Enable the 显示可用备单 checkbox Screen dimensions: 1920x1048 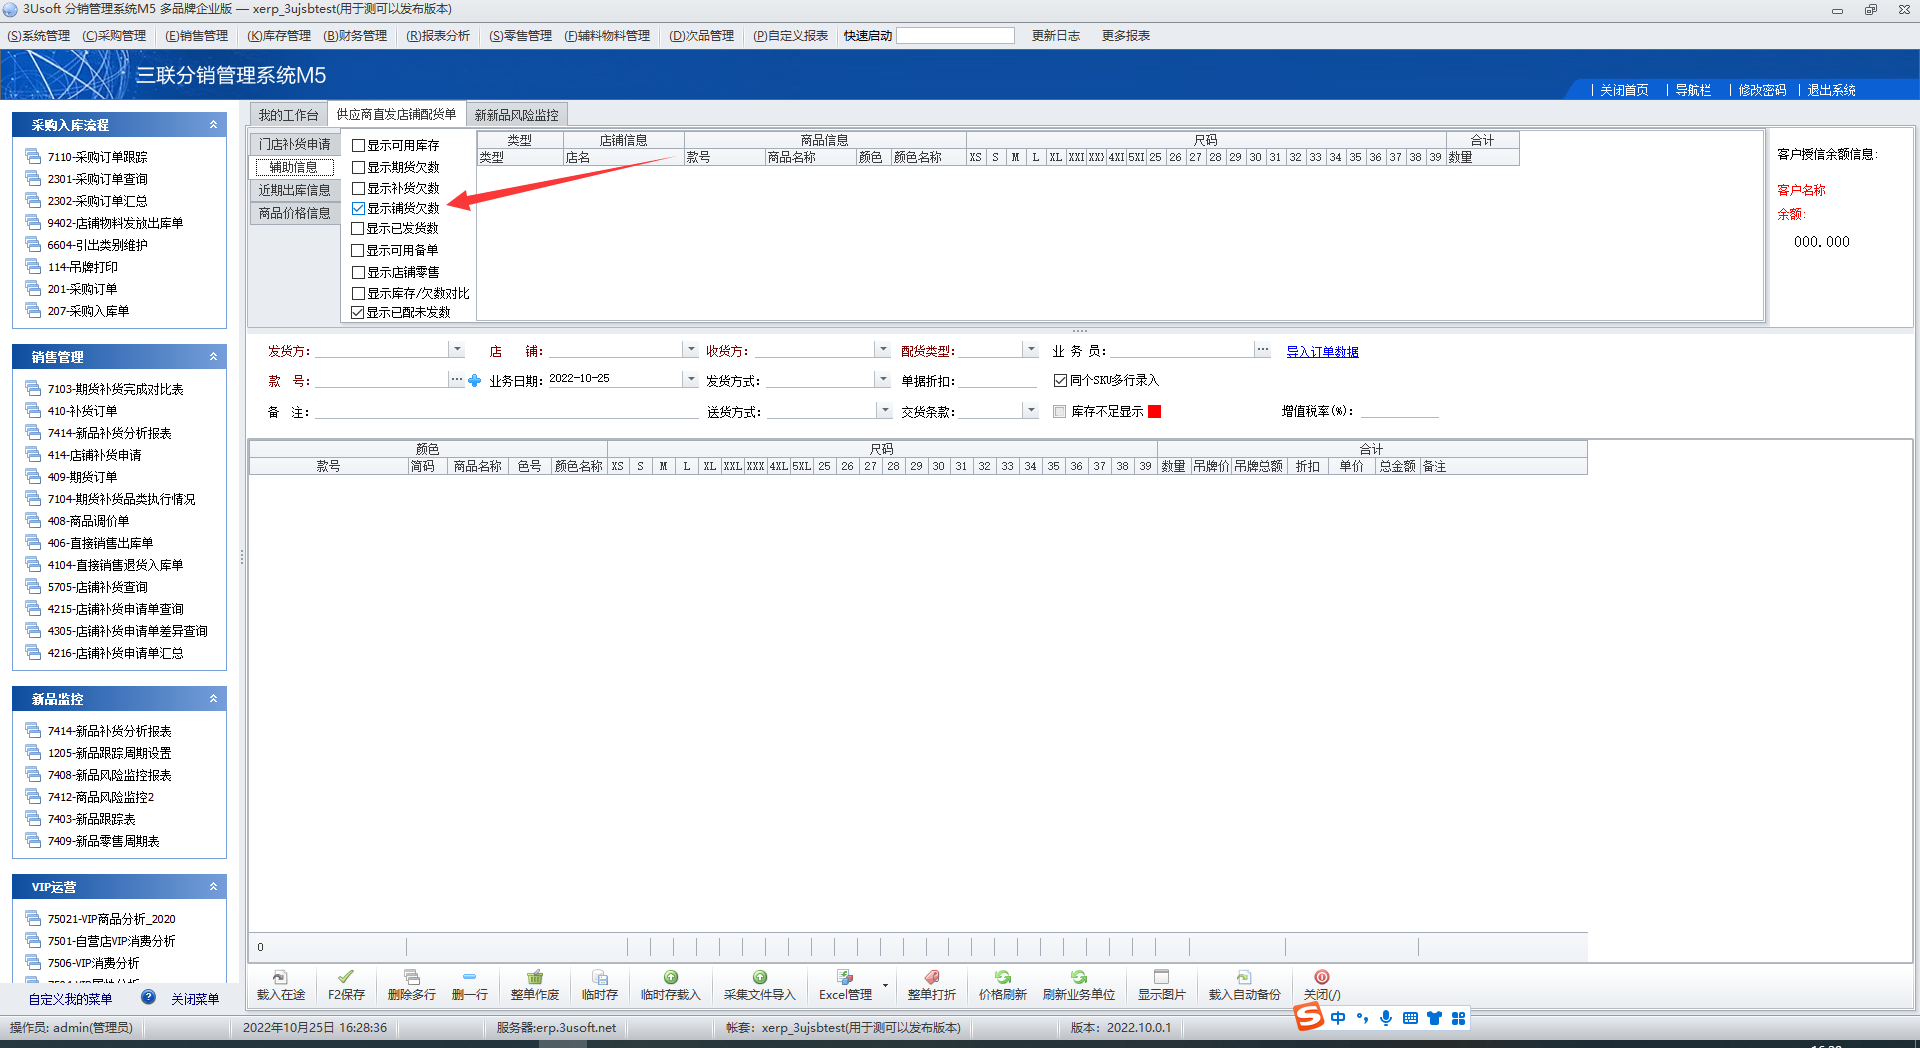358,250
